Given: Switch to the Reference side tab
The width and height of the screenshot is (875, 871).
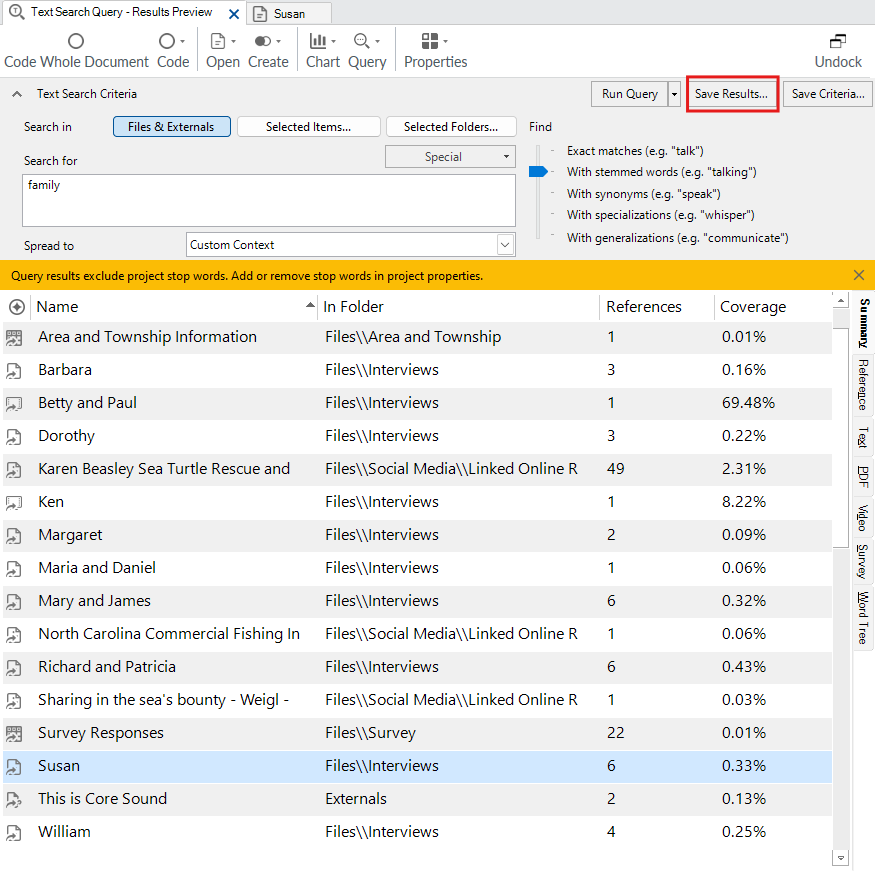Looking at the screenshot, I should click(863, 385).
